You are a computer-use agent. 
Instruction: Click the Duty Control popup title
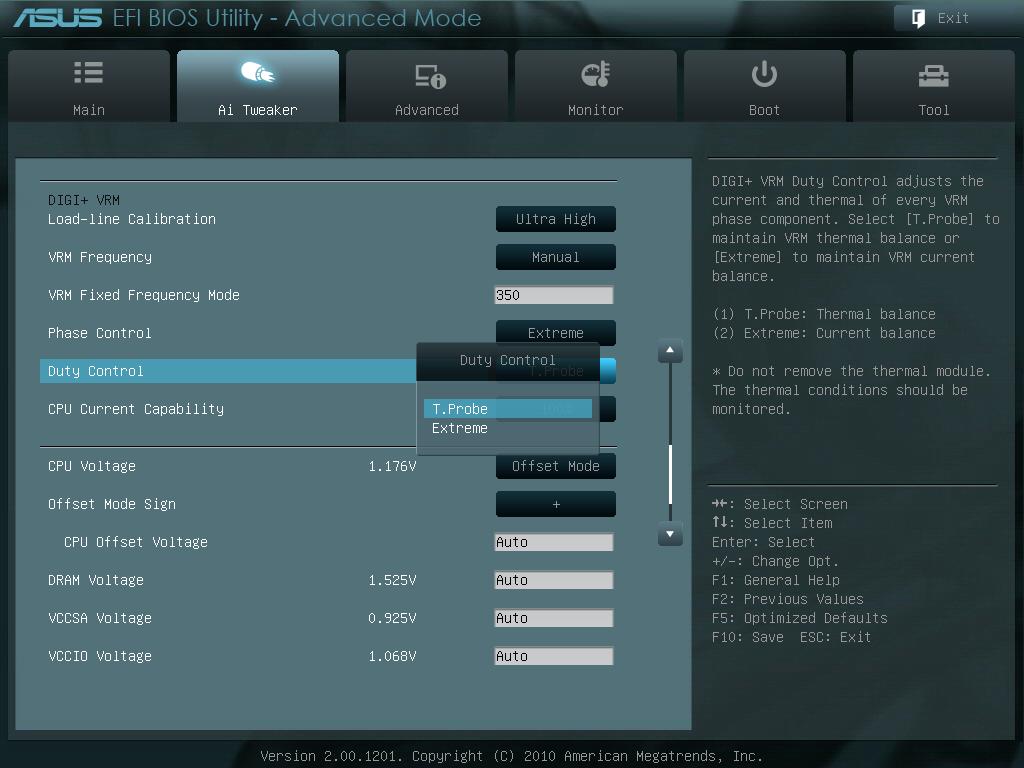click(x=507, y=360)
